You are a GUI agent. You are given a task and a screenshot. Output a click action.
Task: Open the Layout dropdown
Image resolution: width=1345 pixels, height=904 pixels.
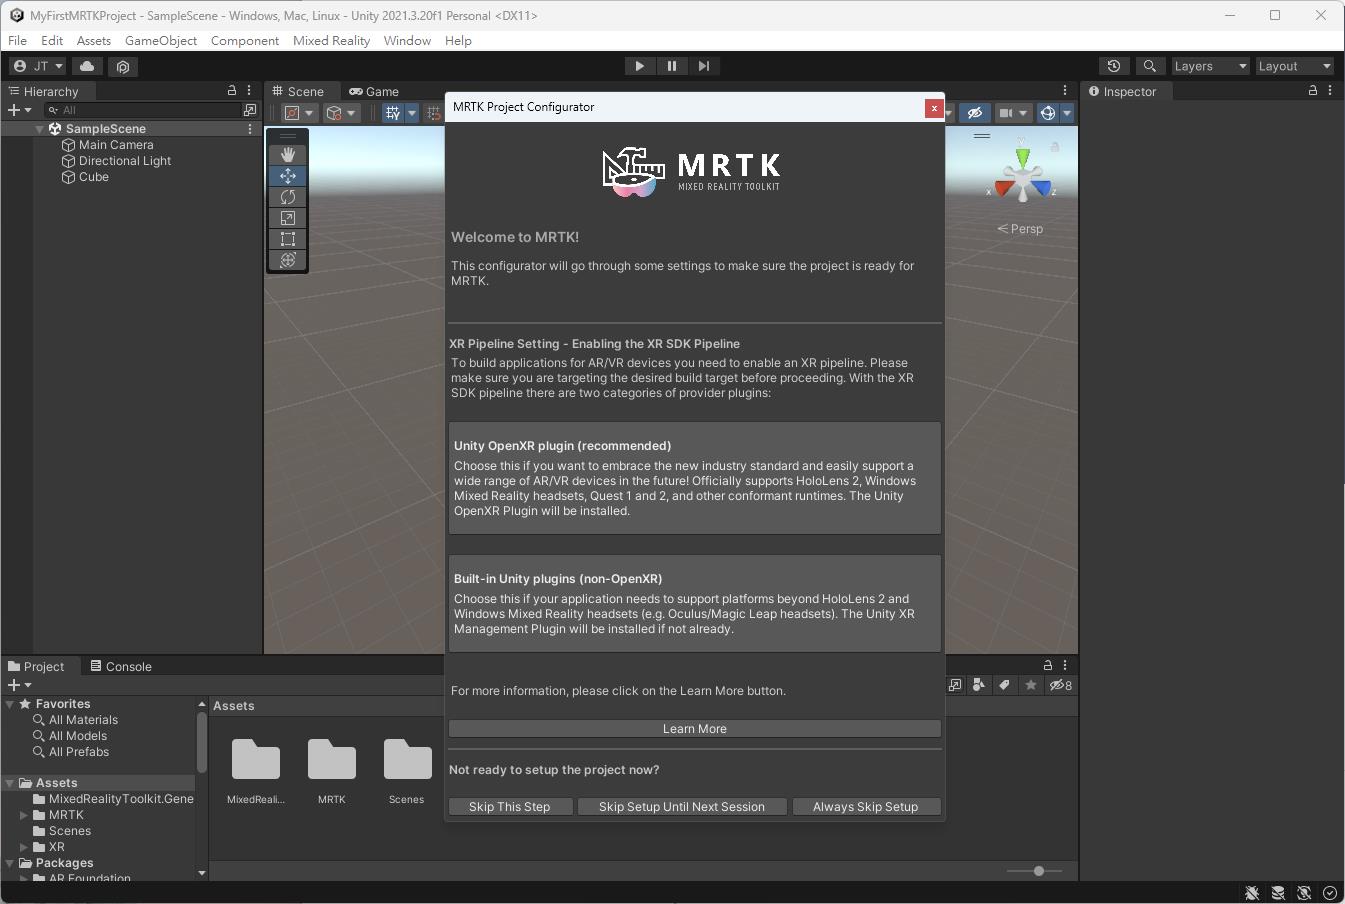coord(1294,66)
